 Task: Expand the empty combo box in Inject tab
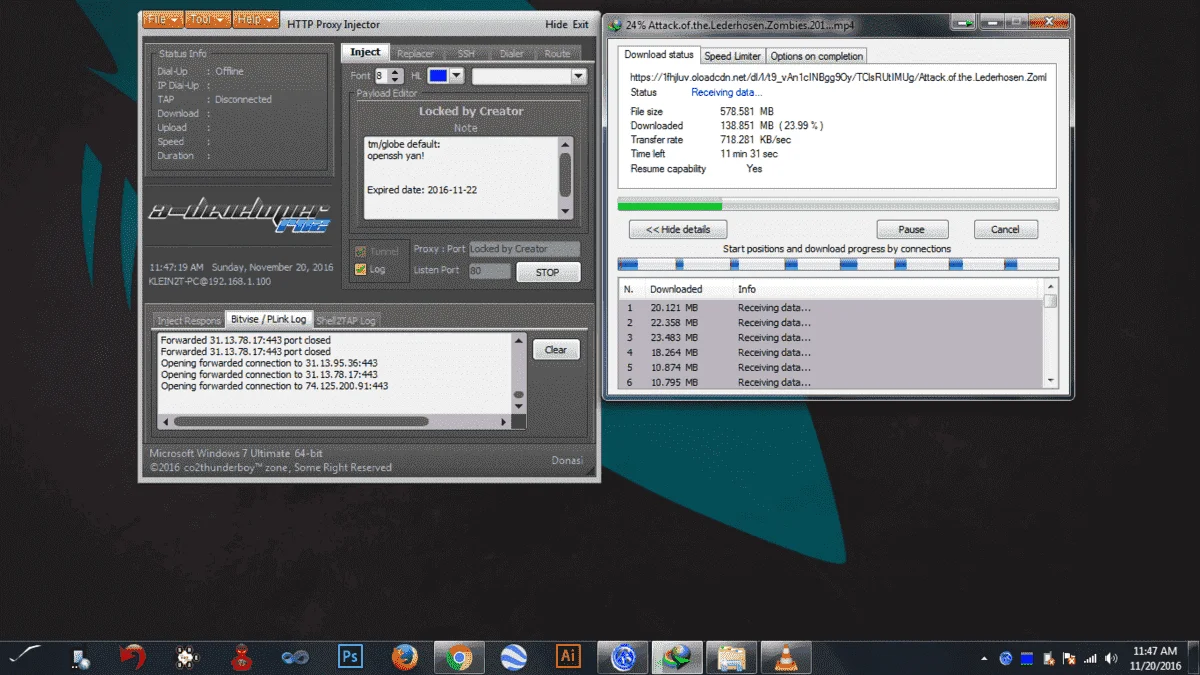578,76
